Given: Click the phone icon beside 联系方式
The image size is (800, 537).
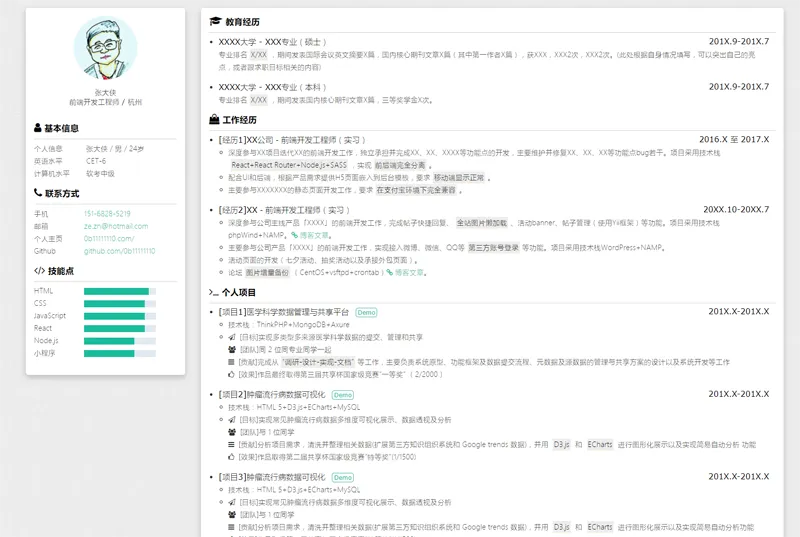Looking at the screenshot, I should coord(38,193).
